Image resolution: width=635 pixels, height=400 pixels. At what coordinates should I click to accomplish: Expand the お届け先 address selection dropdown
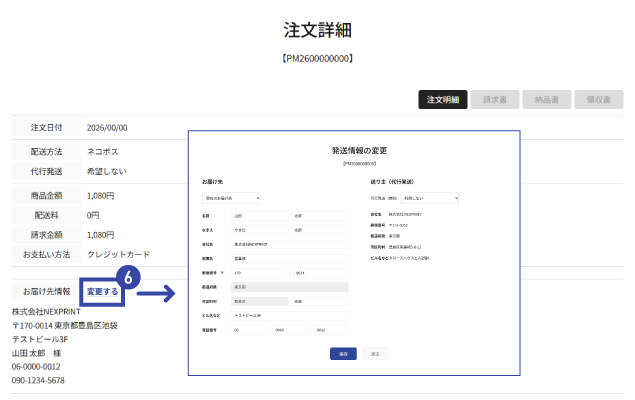(x=231, y=198)
